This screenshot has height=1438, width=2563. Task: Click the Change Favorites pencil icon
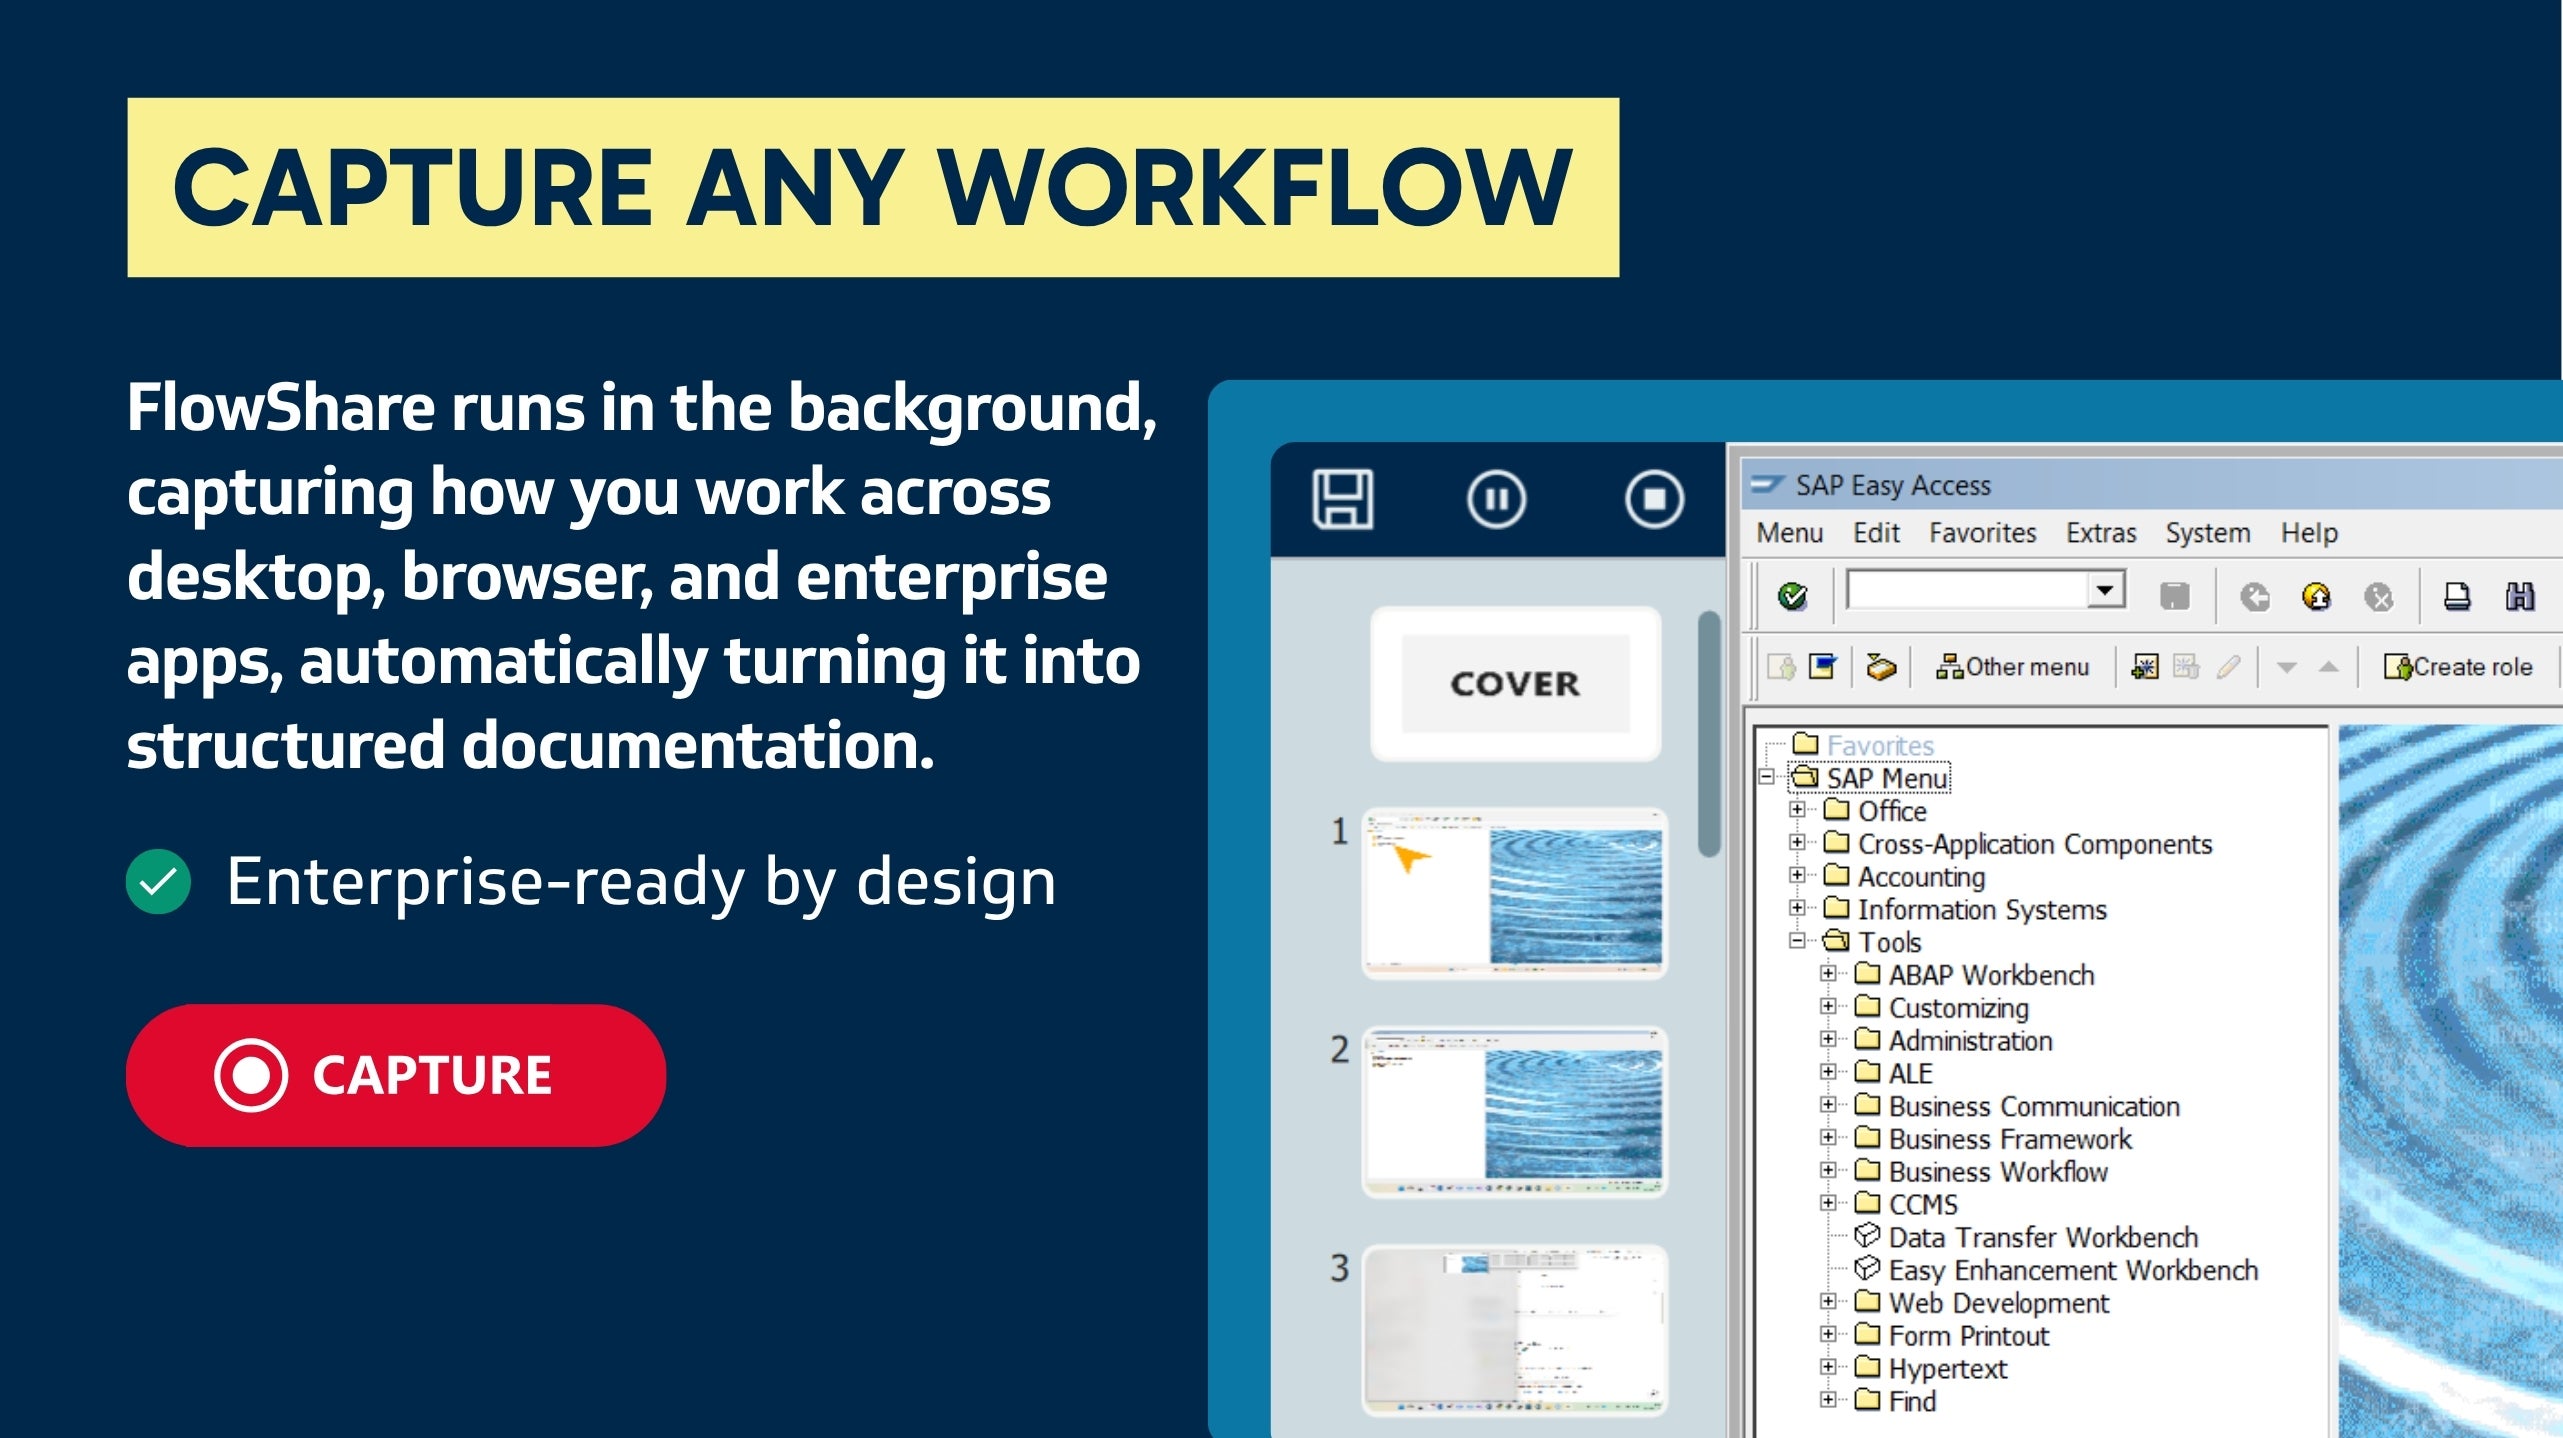click(2228, 666)
